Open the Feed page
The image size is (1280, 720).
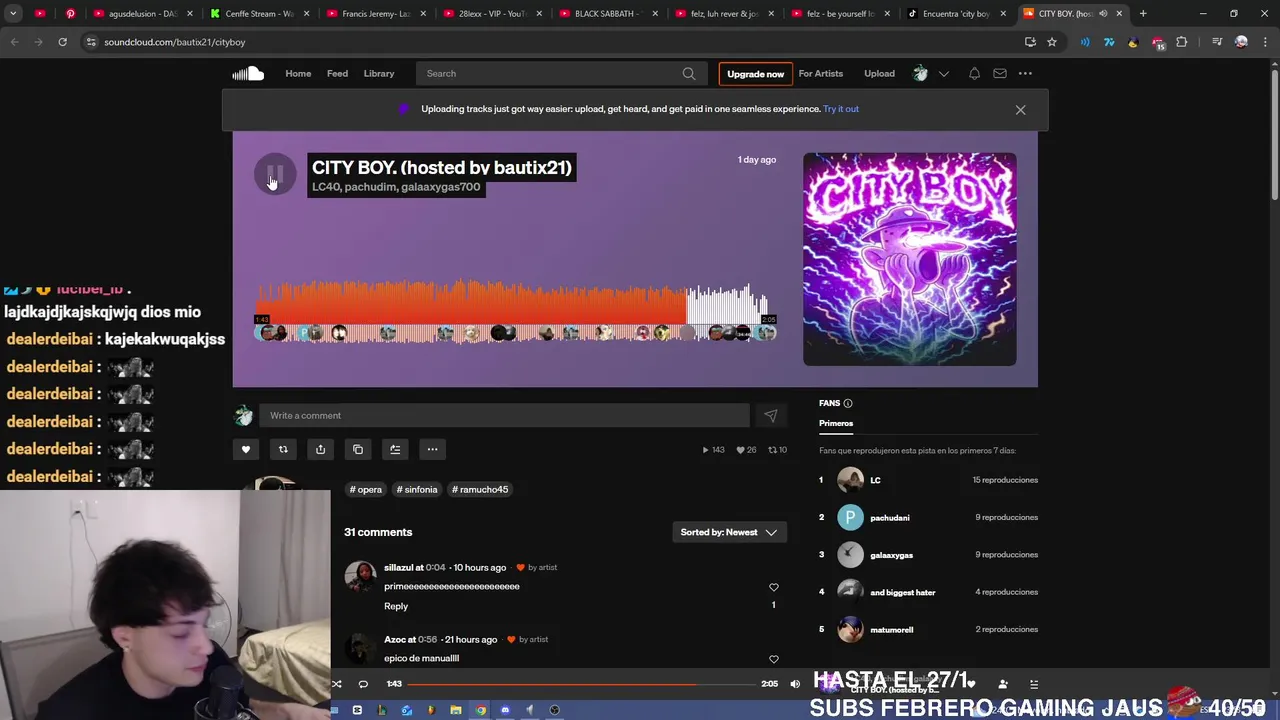pyautogui.click(x=337, y=73)
